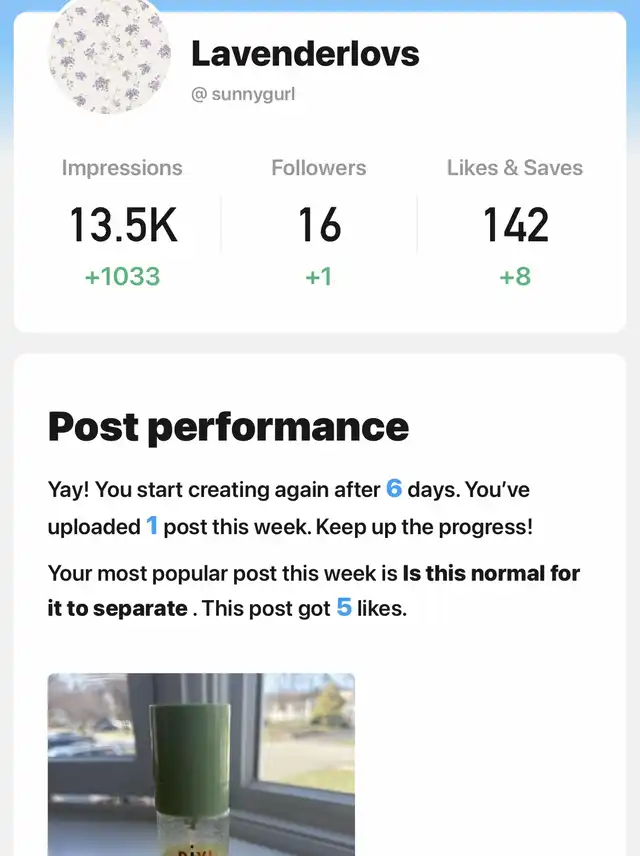Select the 142 likes and saves count
This screenshot has width=640, height=856.
pyautogui.click(x=515, y=225)
